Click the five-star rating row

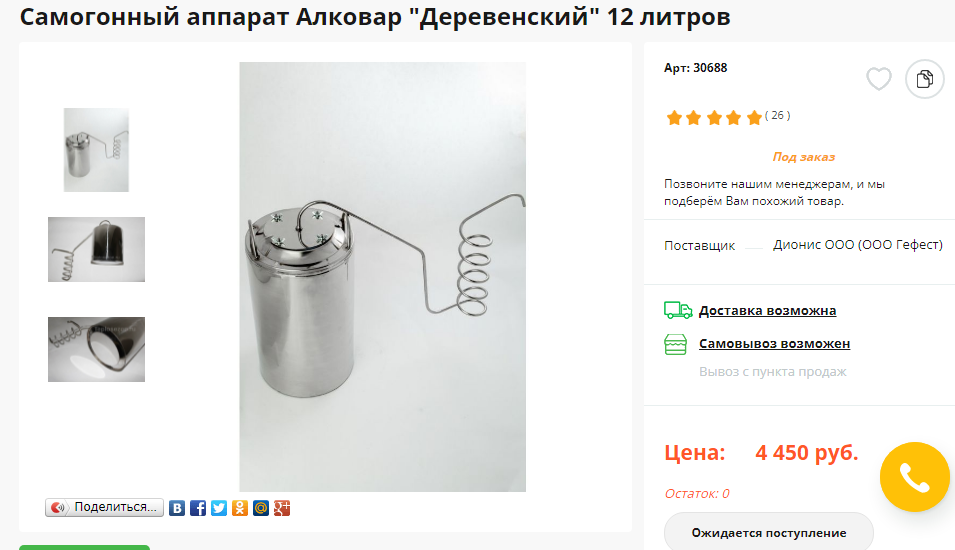714,117
